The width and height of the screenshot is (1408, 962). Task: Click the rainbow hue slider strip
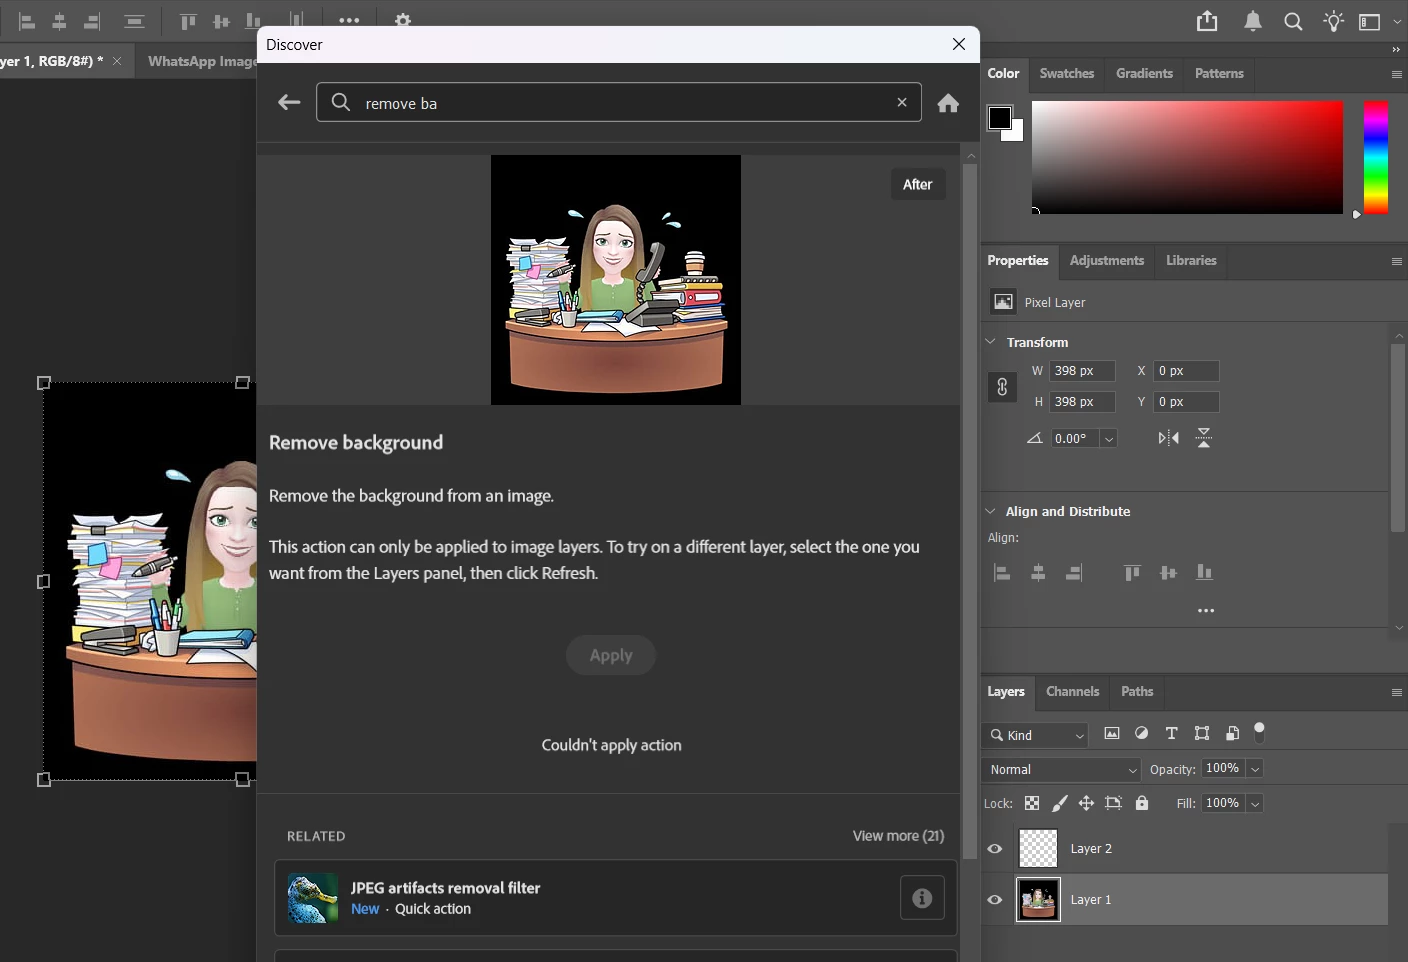pos(1376,157)
